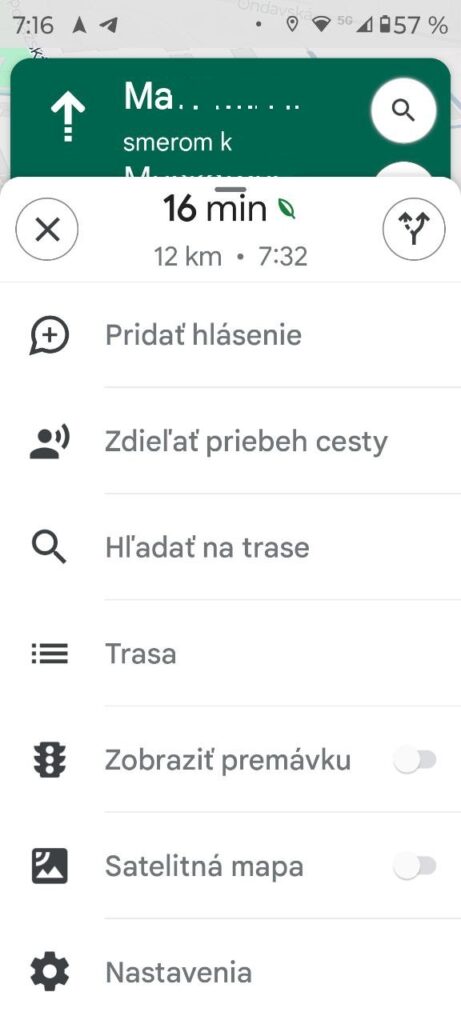This screenshot has height=1024, width=461.
Task: Open the Trasa directions list
Action: click(x=230, y=654)
